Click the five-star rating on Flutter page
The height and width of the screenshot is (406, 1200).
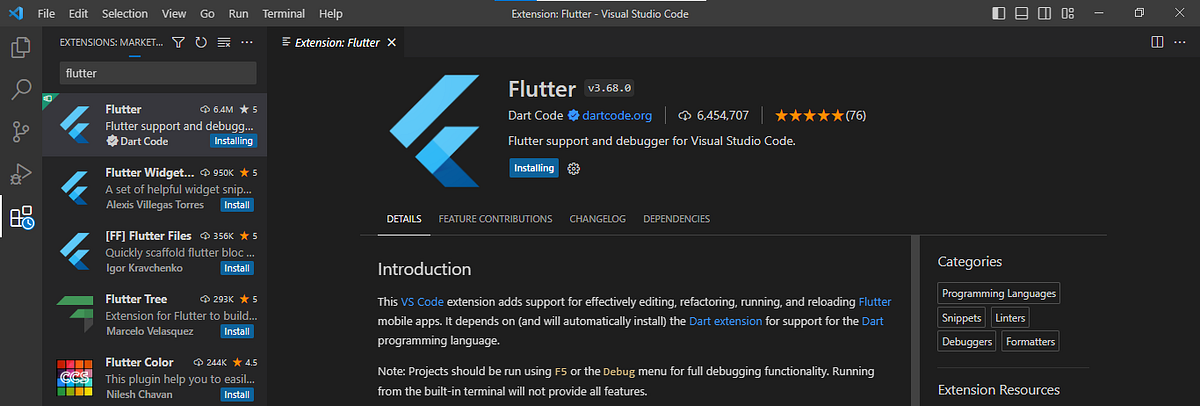[809, 115]
